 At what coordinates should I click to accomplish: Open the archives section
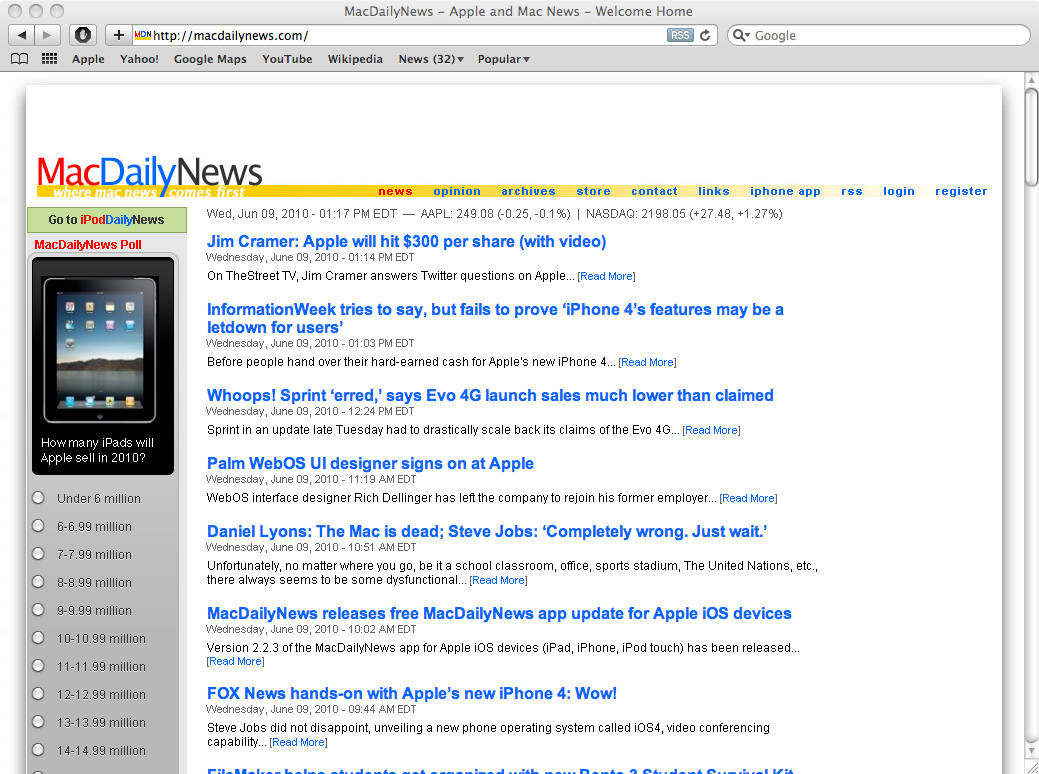coord(528,191)
